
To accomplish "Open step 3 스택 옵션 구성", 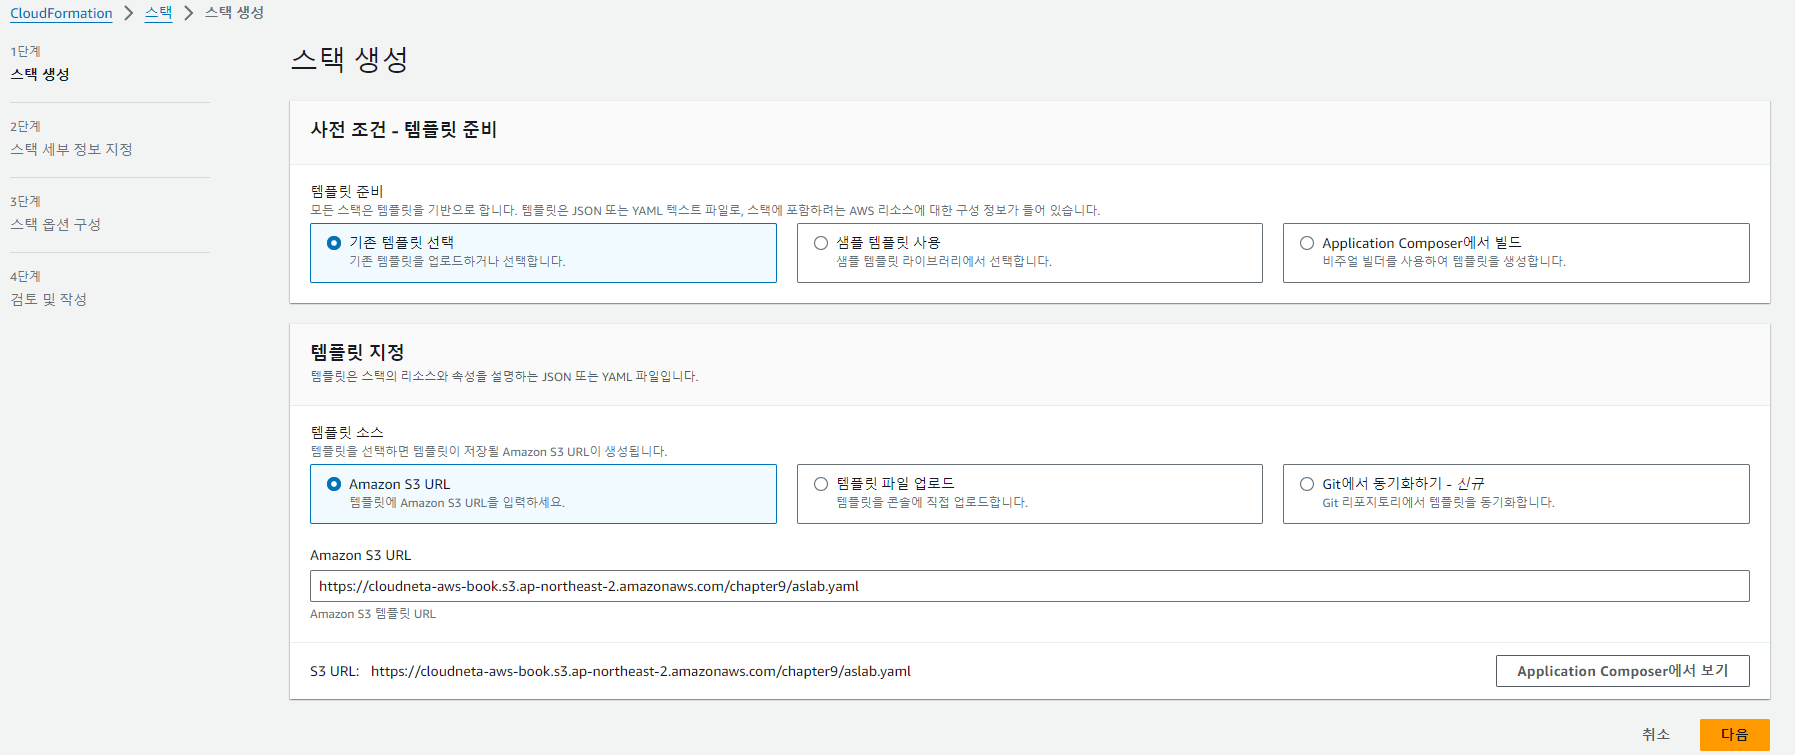I will 55,224.
